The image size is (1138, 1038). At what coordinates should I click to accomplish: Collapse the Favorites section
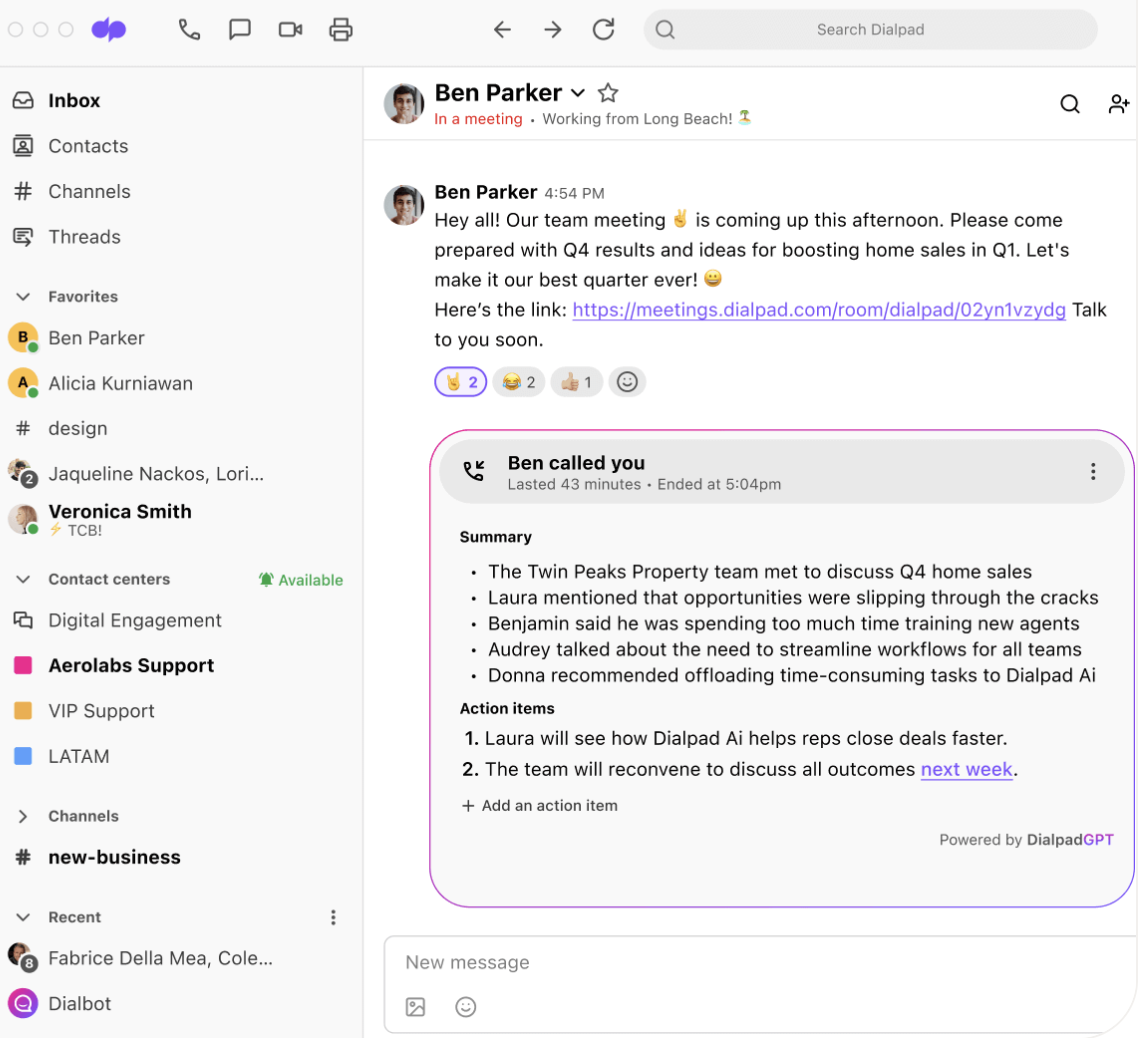23,297
